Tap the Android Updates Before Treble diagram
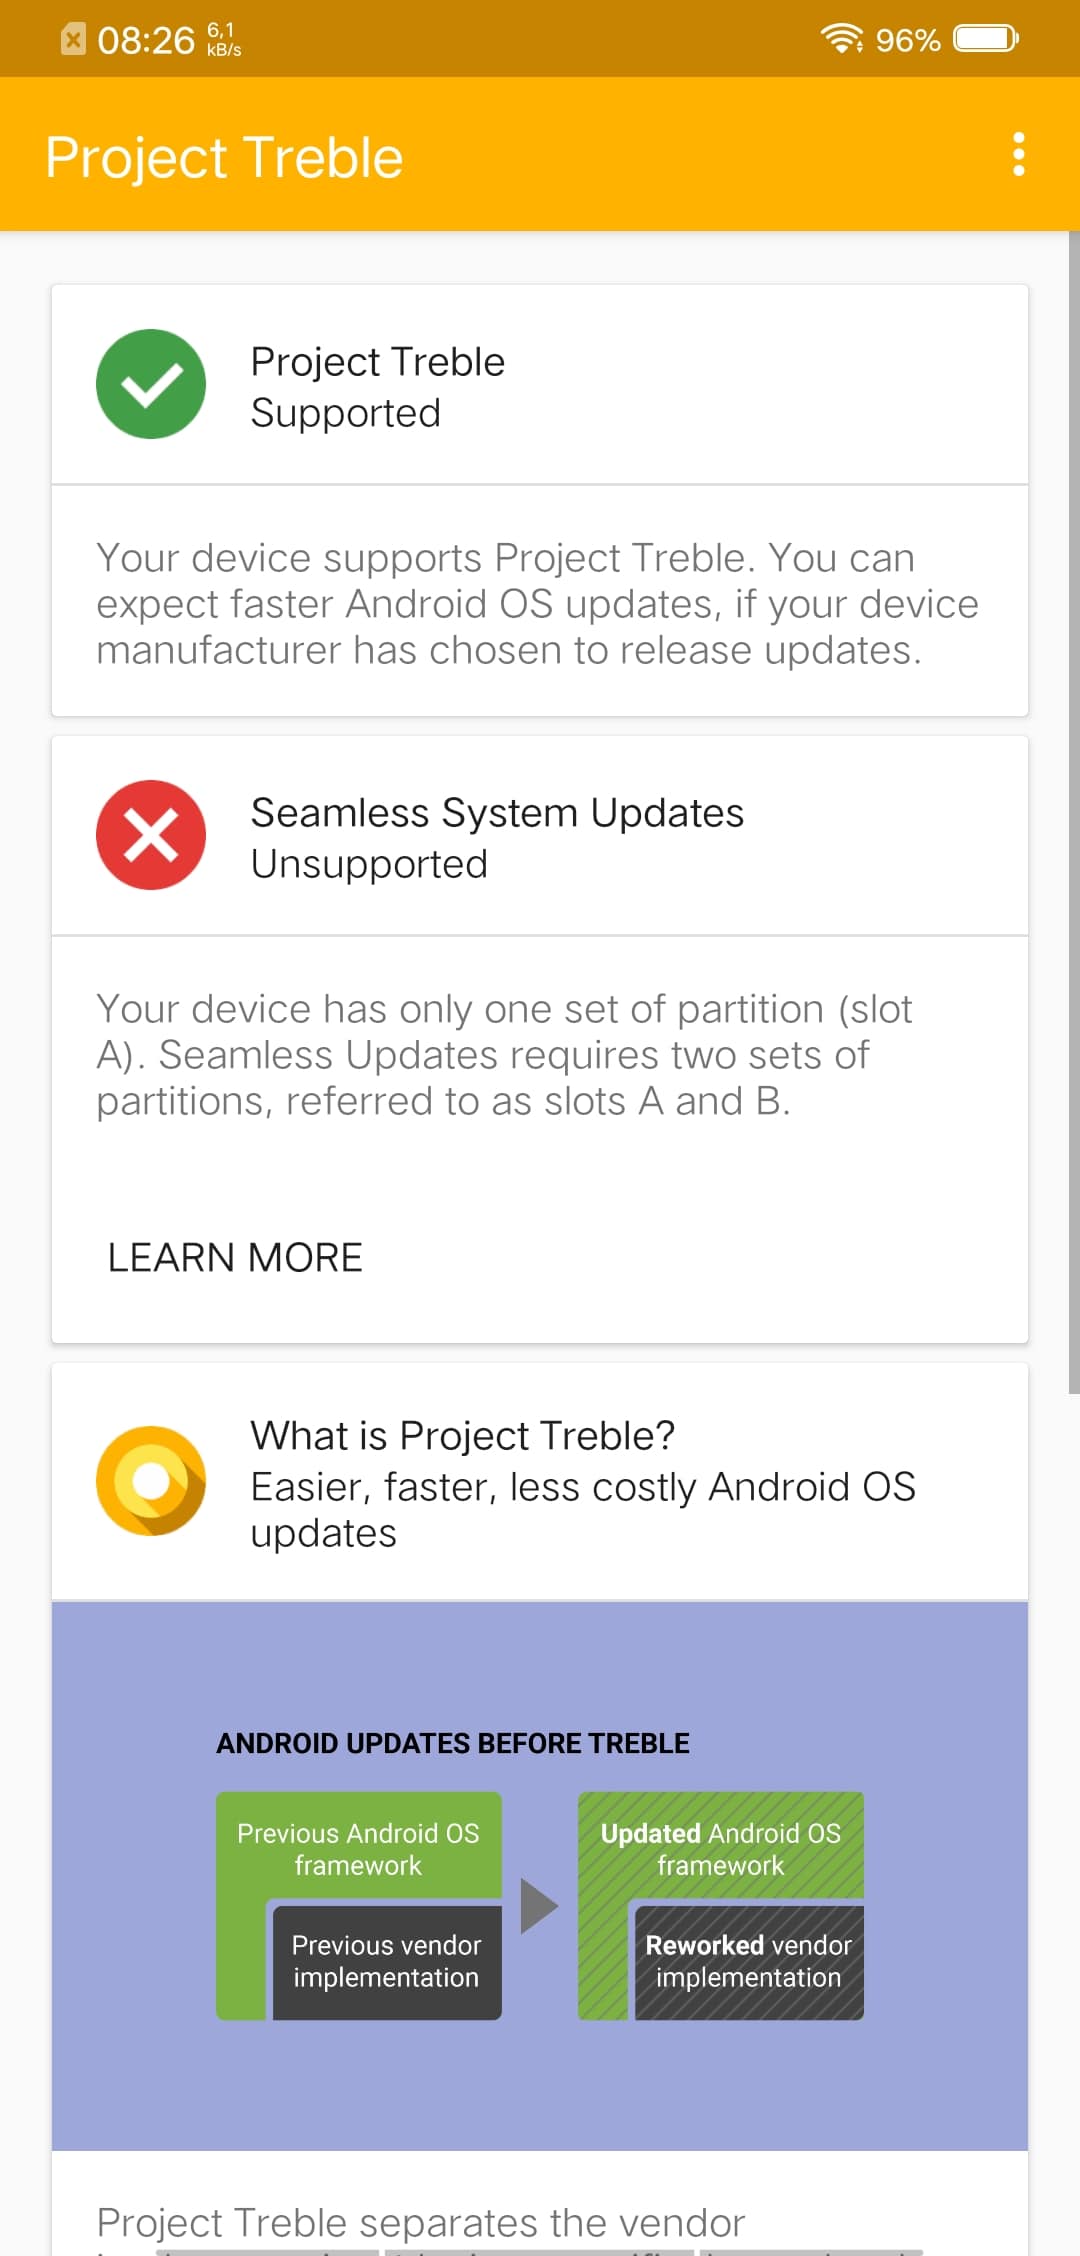 click(540, 1876)
